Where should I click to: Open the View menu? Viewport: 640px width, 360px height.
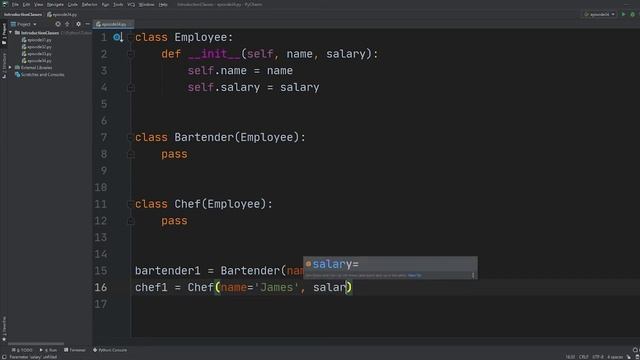[38, 4]
